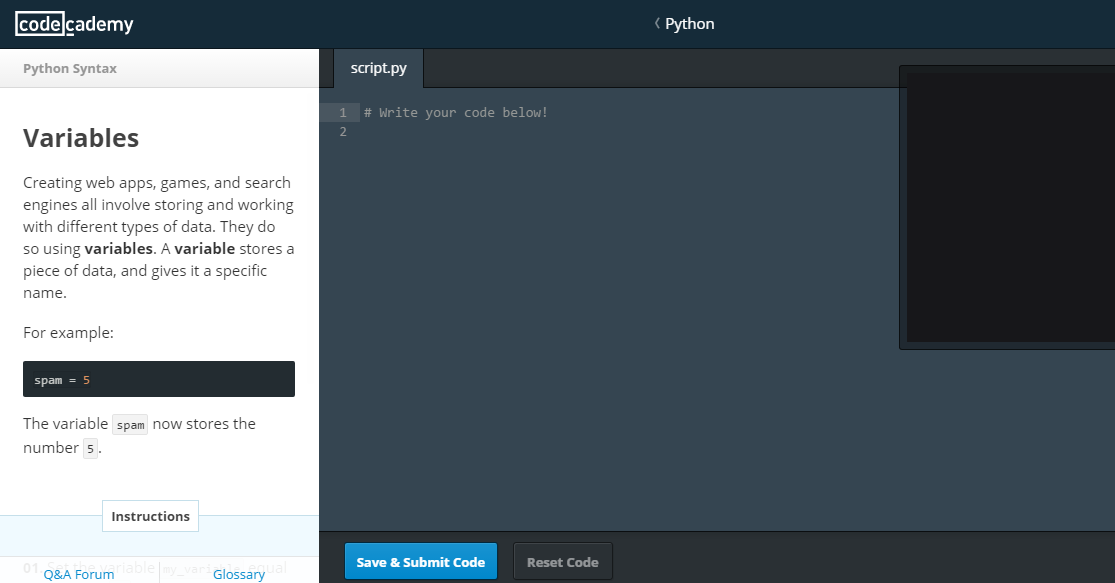Select the script.py tab
The image size is (1115, 583).
point(378,68)
